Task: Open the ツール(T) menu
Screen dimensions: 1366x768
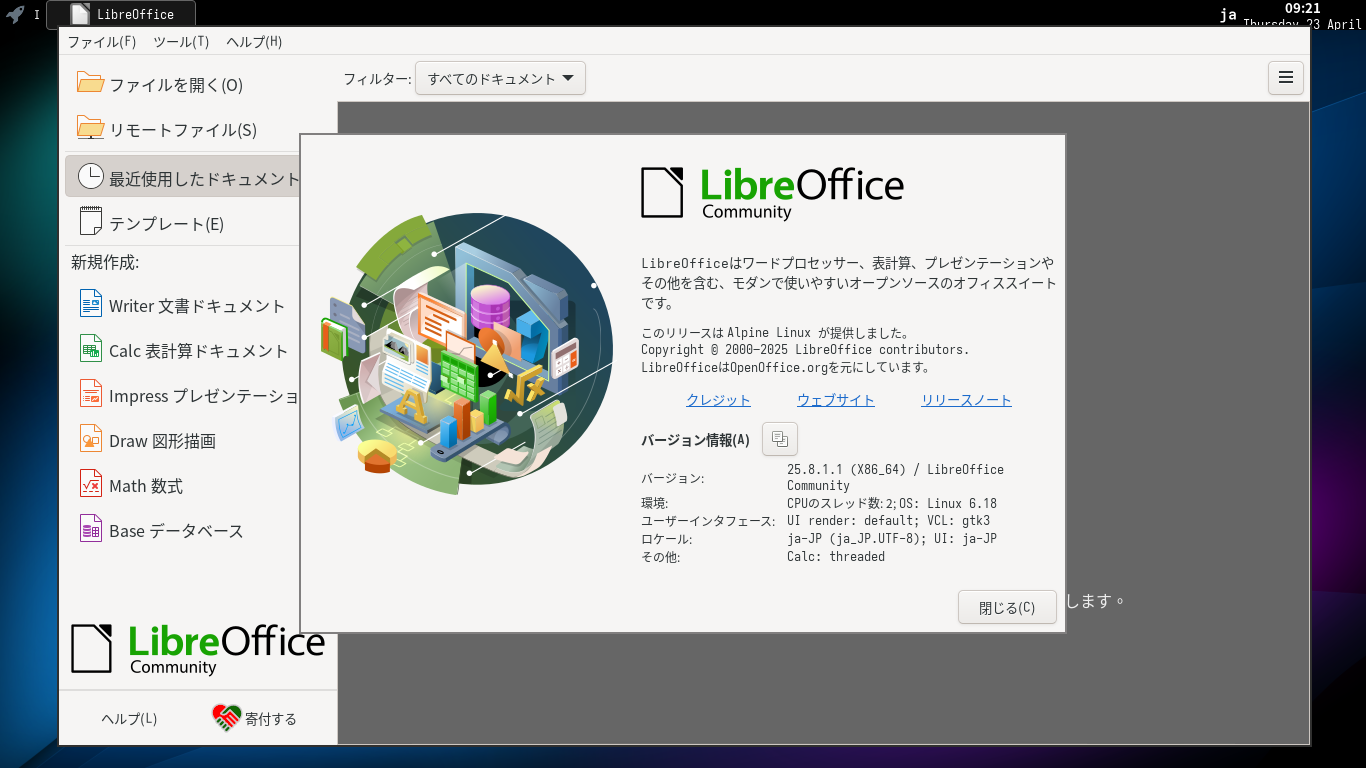Action: pyautogui.click(x=181, y=42)
